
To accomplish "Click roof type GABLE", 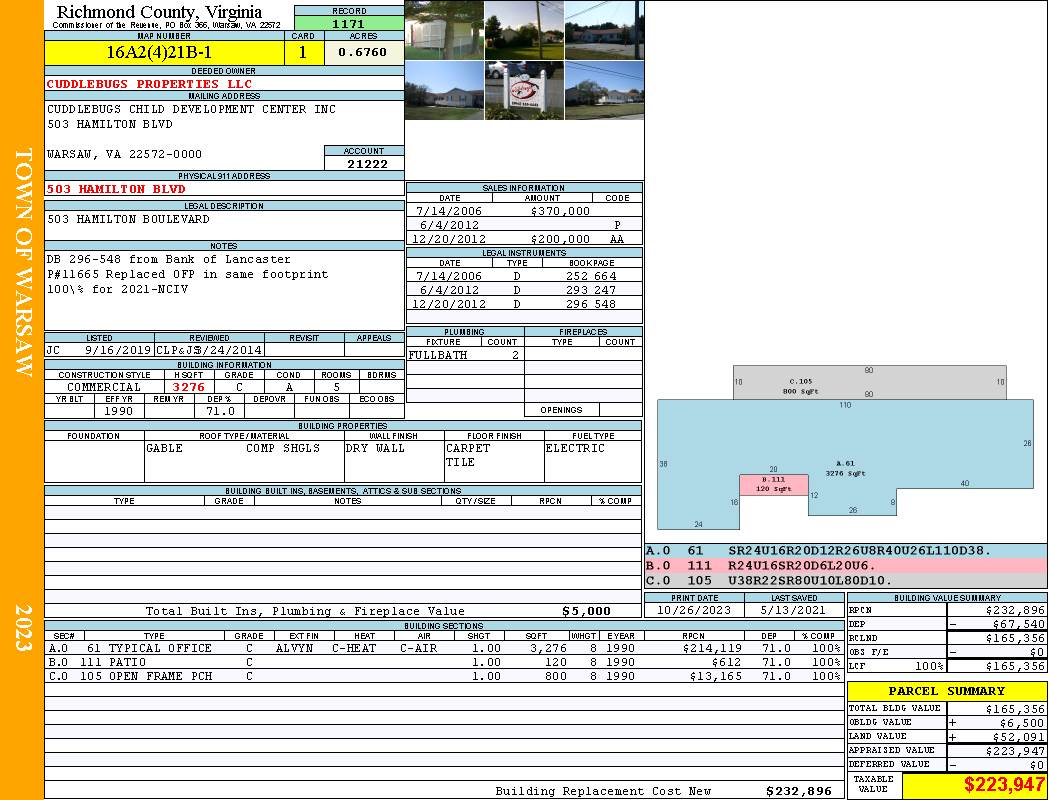I will pos(165,448).
